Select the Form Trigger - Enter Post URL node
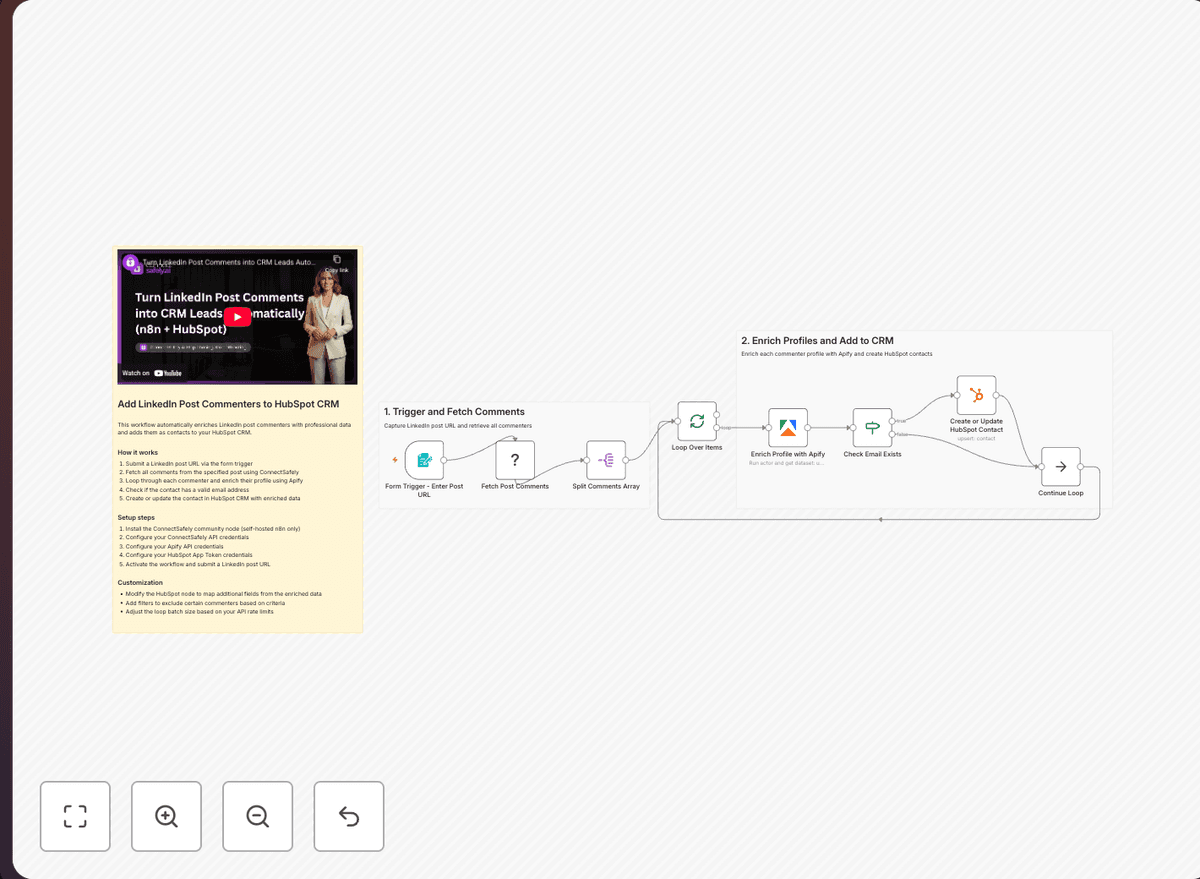The height and width of the screenshot is (879, 1200). pyautogui.click(x=424, y=460)
